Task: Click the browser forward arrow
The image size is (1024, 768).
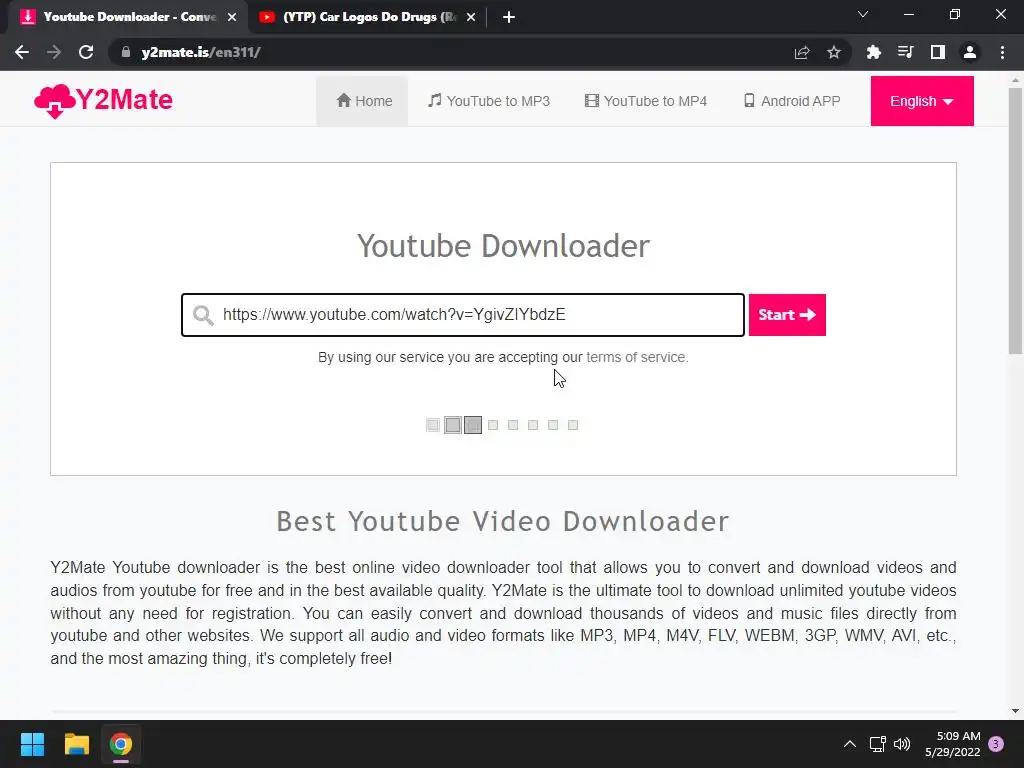Action: pos(54,52)
